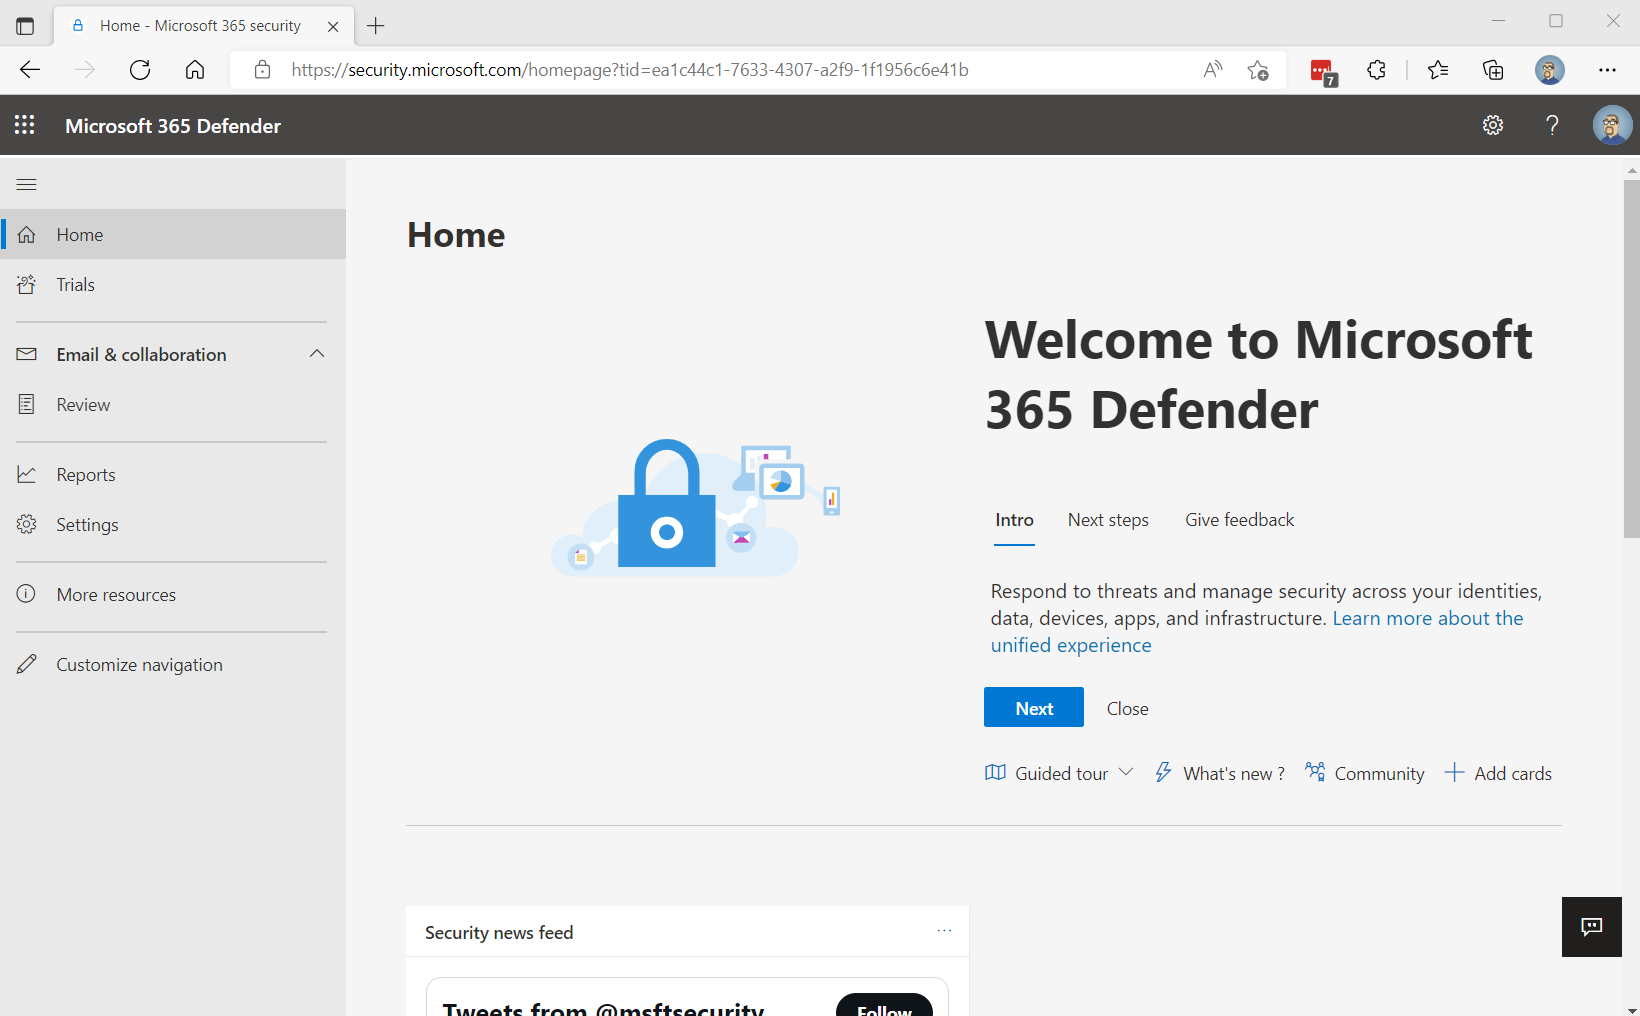This screenshot has height=1016, width=1640.
Task: Open the feedback chat bubble
Action: pyautogui.click(x=1591, y=927)
